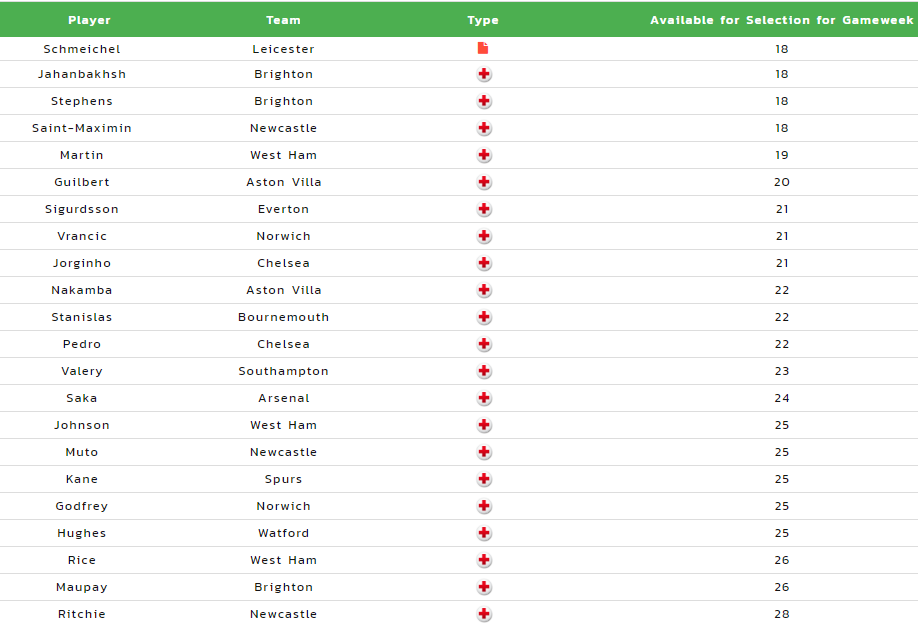Click the Bournemouth team cell
Screen dimensions: 918x632
point(283,317)
